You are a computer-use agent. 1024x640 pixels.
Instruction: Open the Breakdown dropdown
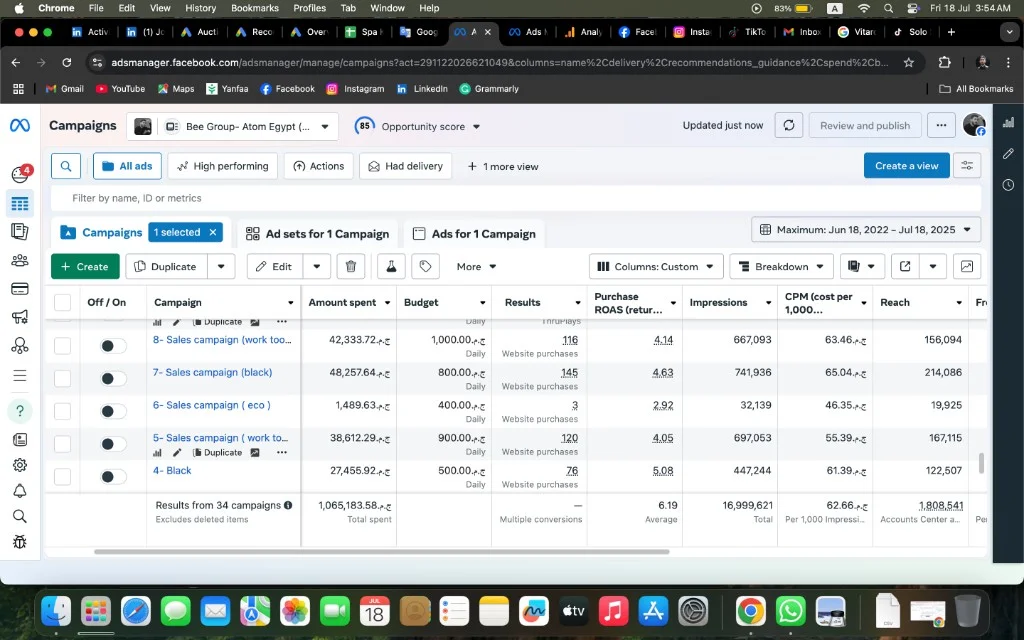781,266
